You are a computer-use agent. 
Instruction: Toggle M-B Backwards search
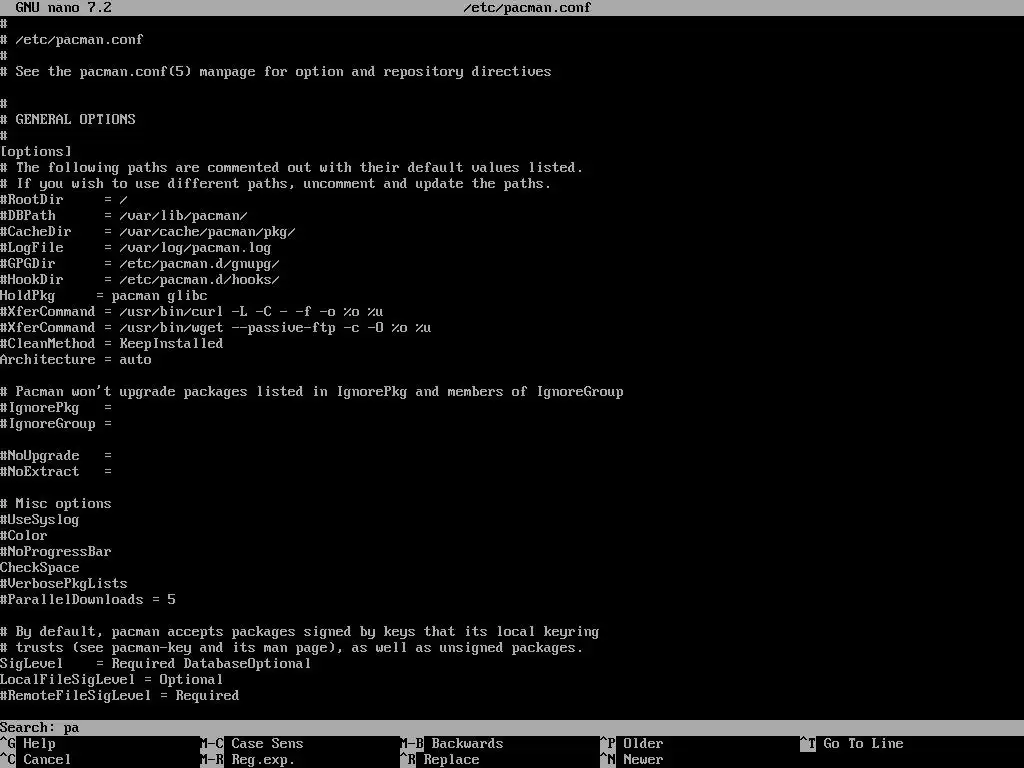452,743
